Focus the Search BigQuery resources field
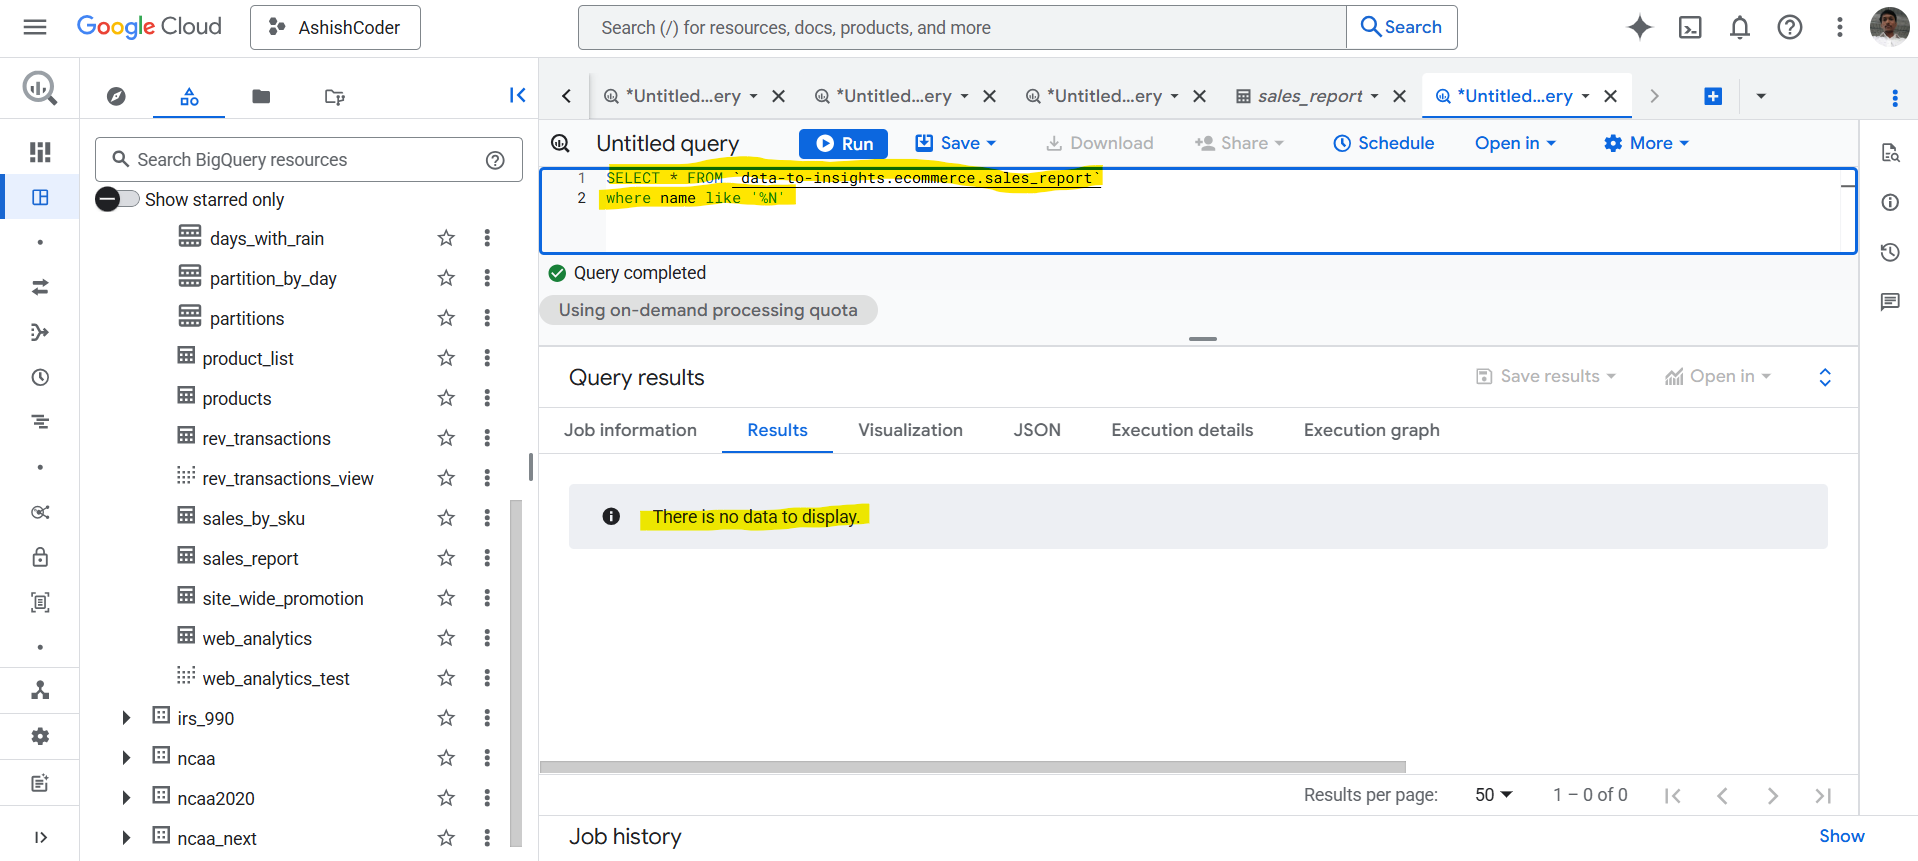This screenshot has width=1918, height=861. [309, 160]
